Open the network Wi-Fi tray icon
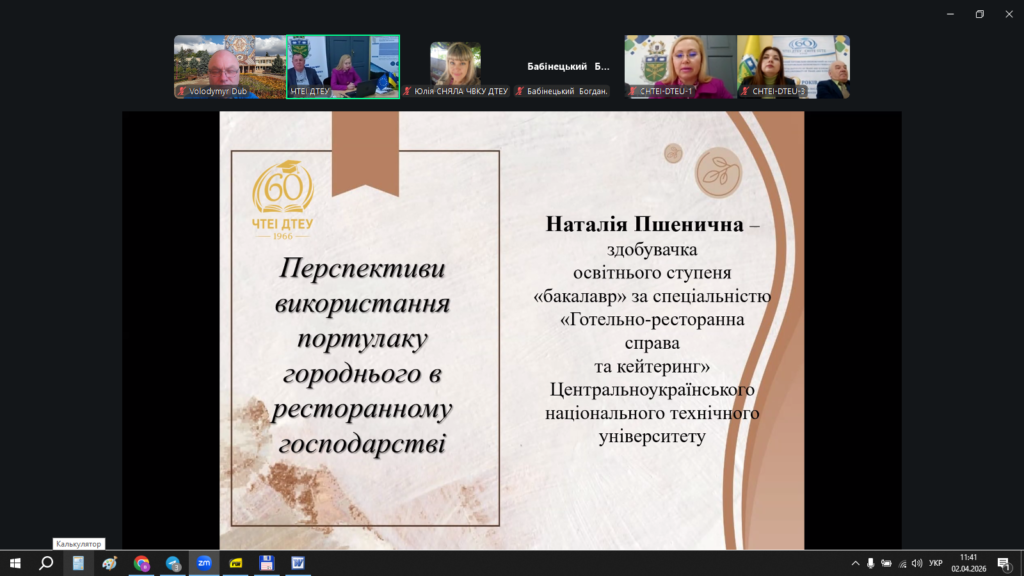The image size is (1024, 576). [902, 563]
